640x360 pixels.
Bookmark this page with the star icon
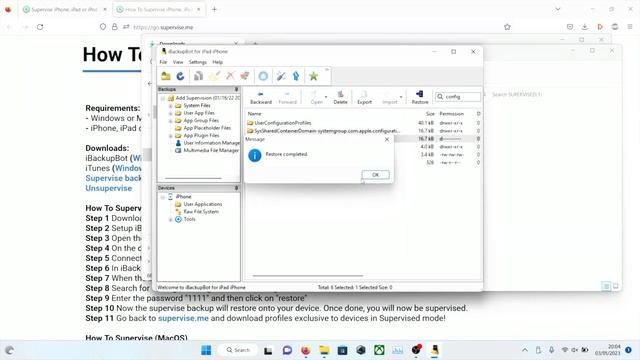[507, 27]
